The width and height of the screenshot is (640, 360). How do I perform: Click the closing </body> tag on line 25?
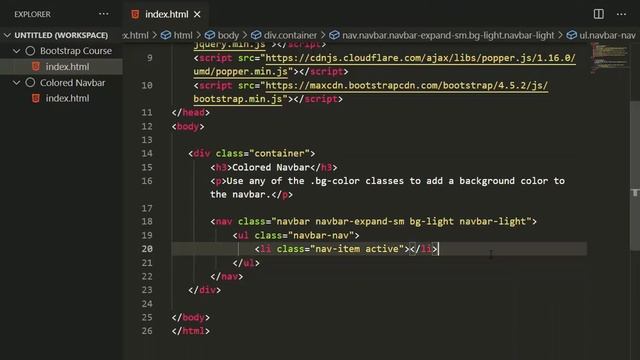191,317
